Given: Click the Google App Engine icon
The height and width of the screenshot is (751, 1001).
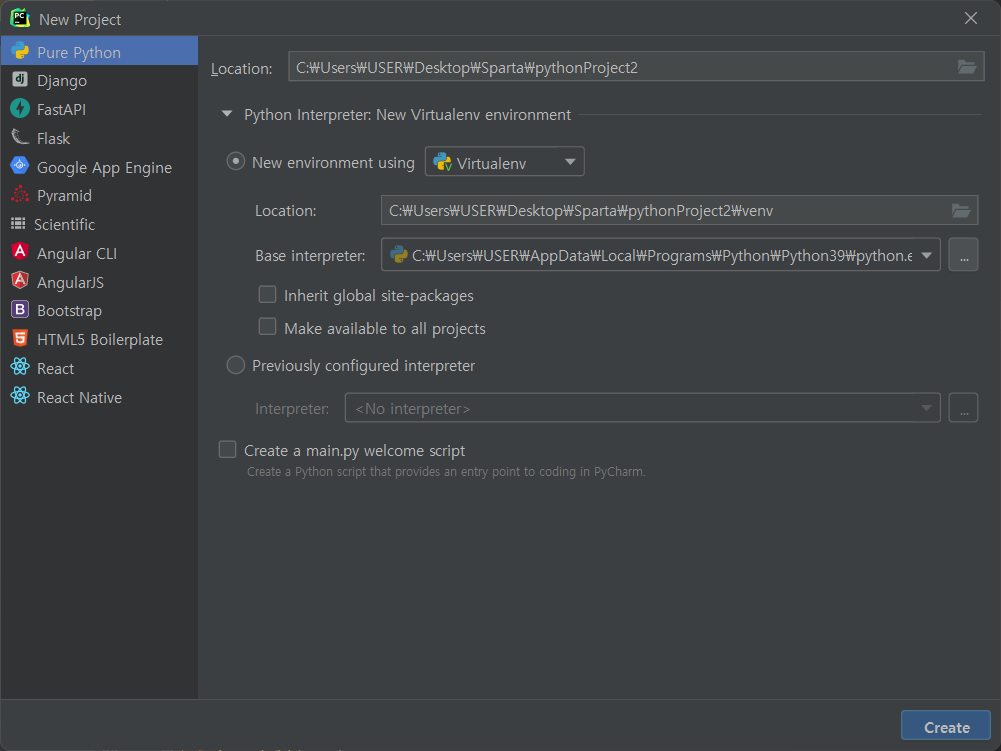Looking at the screenshot, I should (x=20, y=166).
